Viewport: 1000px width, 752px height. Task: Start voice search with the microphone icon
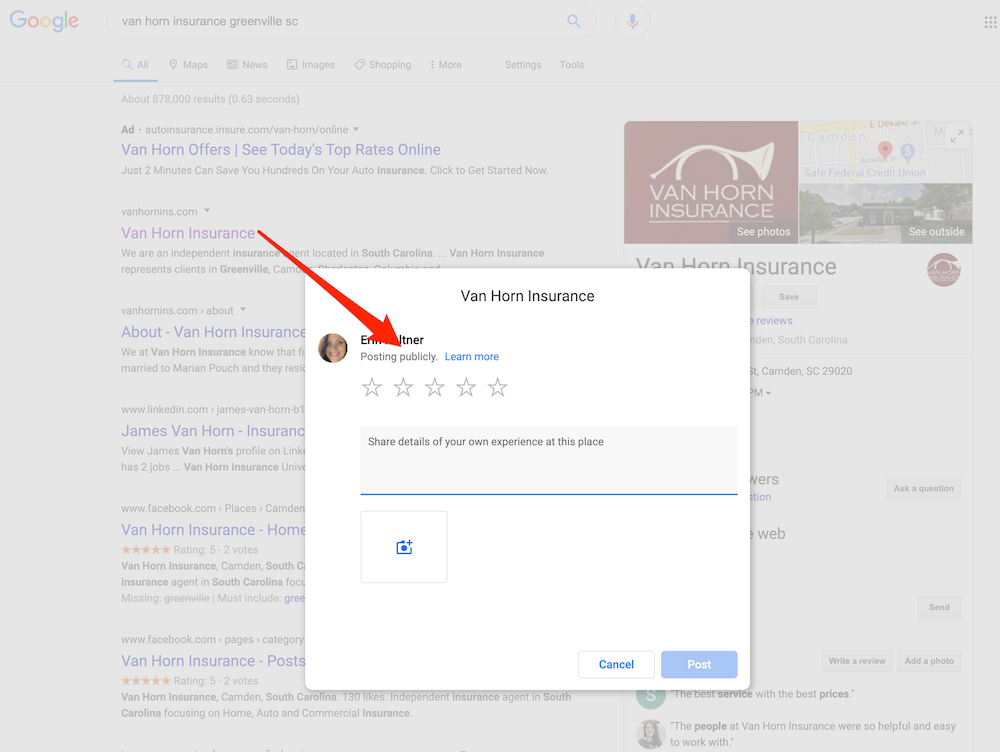point(632,21)
